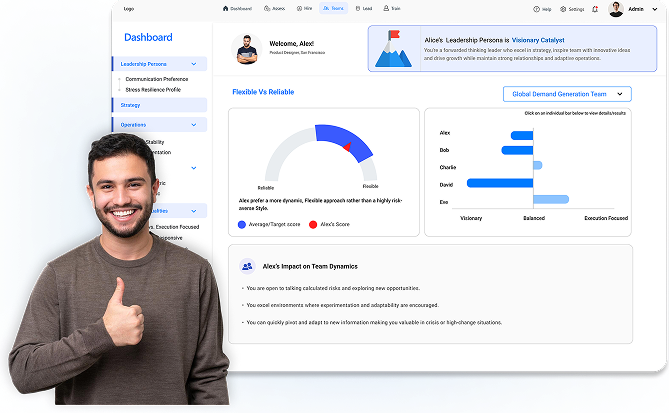669x413 pixels.
Task: Select Eve's bar in the team chart
Action: [x=551, y=199]
